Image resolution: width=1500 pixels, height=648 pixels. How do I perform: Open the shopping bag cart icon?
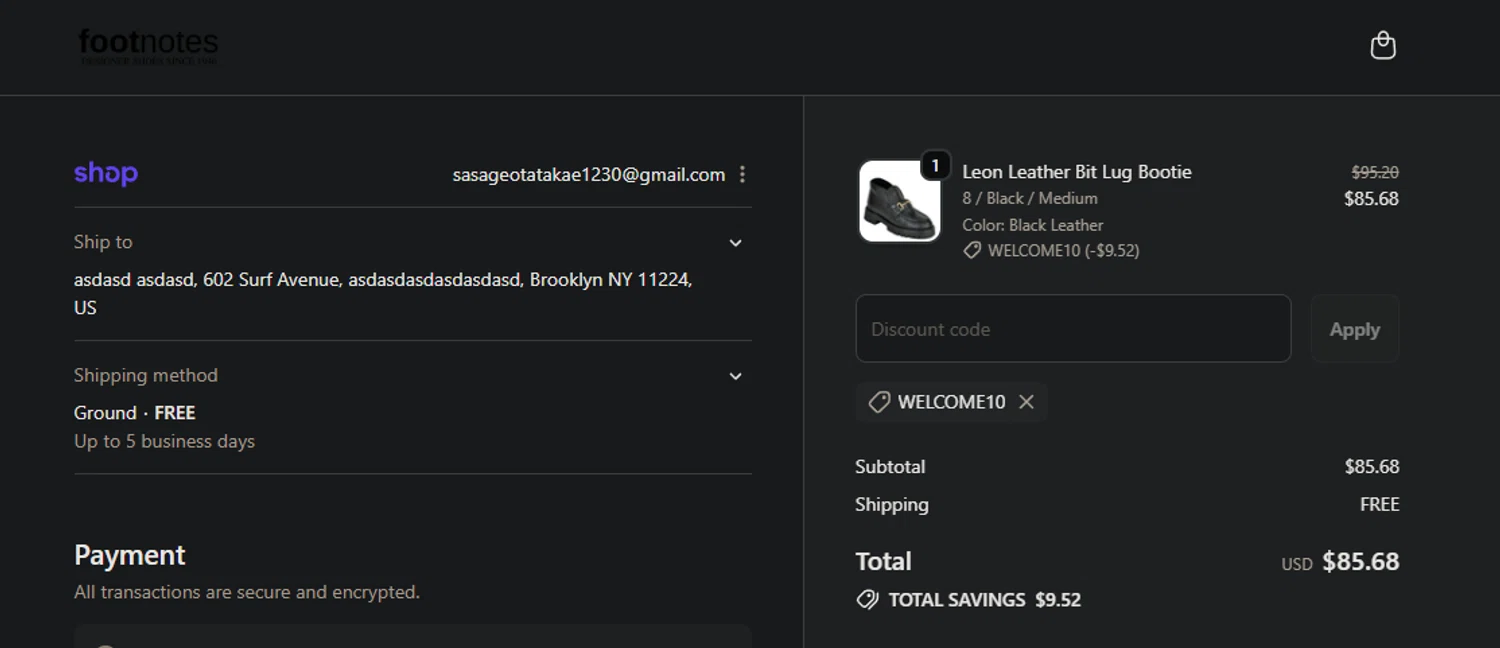coord(1383,45)
